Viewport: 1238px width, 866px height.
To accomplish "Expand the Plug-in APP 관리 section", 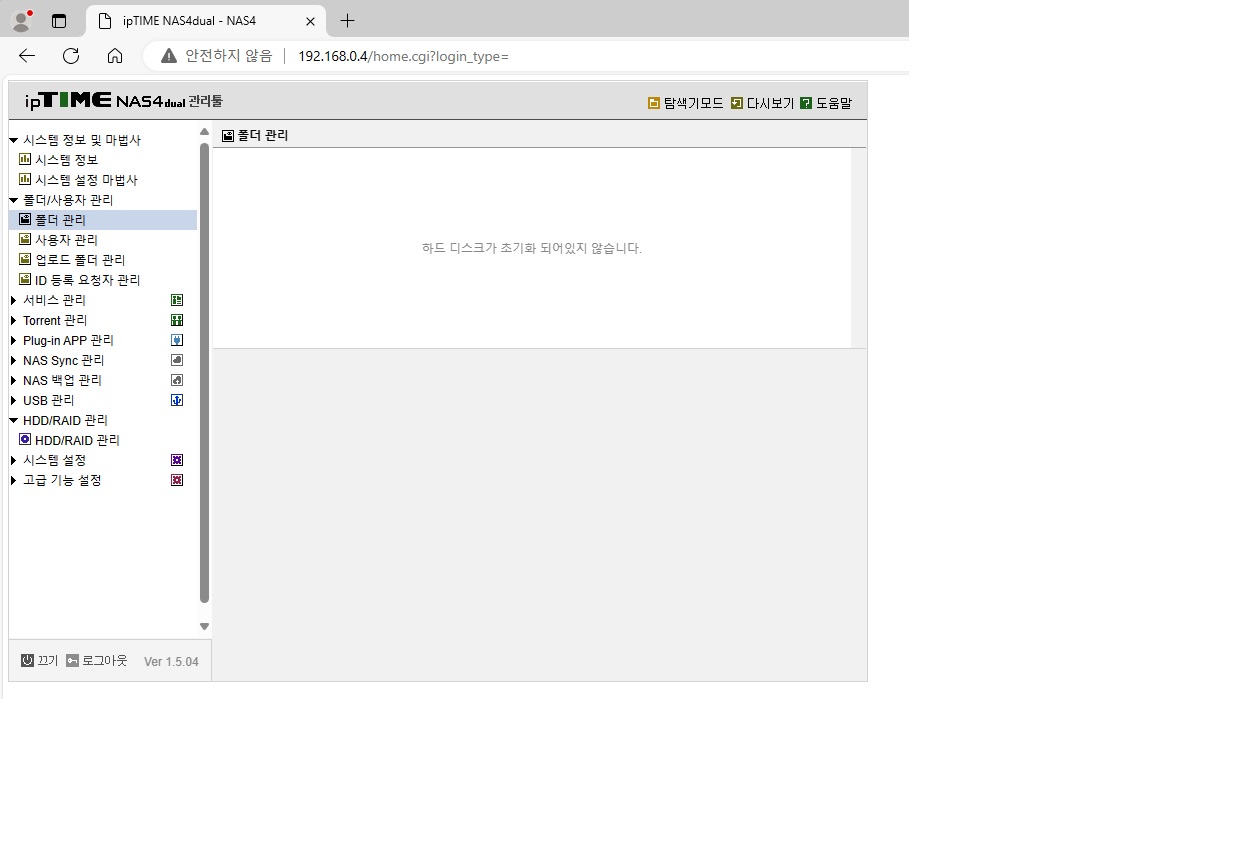I will click(14, 340).
